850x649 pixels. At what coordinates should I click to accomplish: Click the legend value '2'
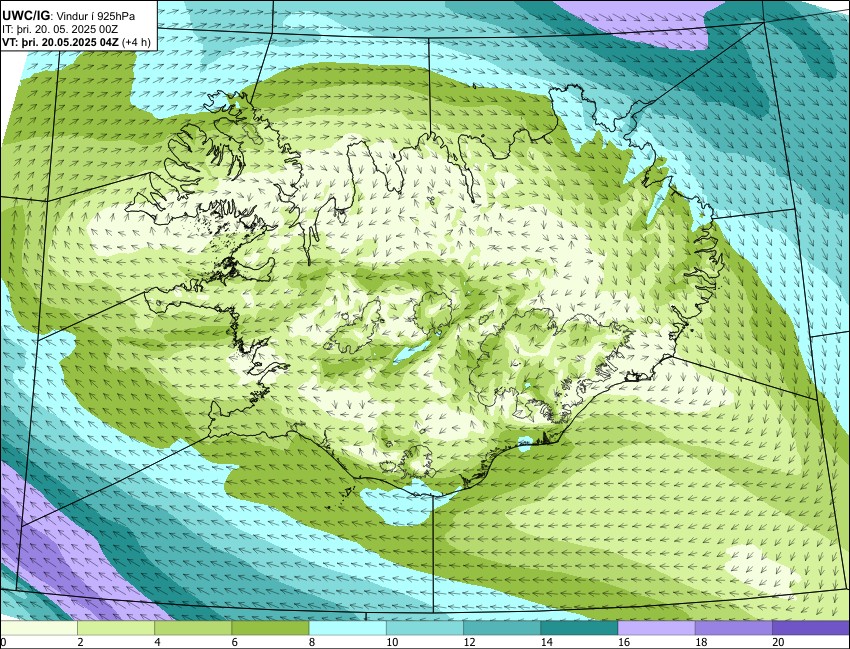pyautogui.click(x=80, y=642)
